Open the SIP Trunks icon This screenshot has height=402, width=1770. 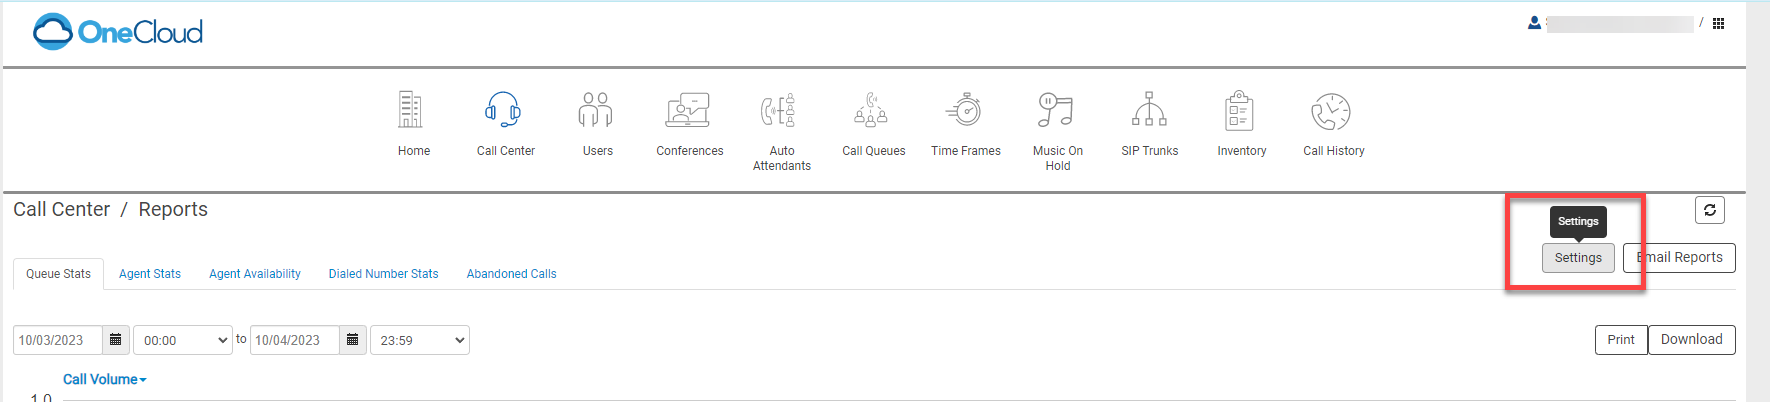tap(1149, 110)
